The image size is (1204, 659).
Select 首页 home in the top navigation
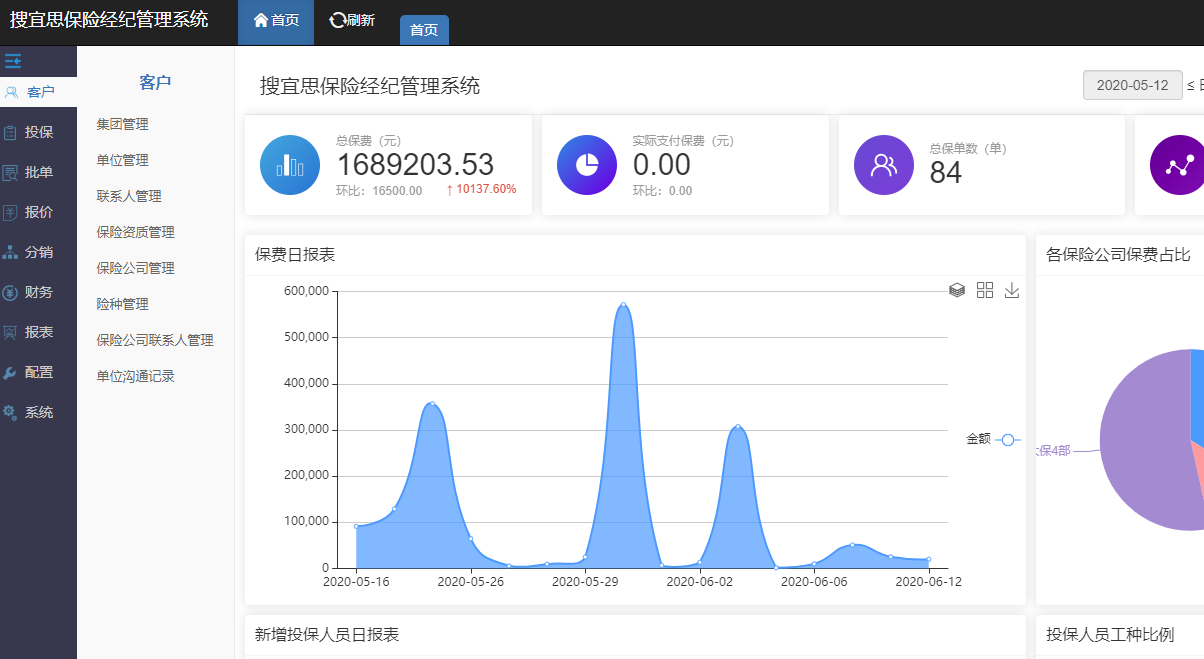[x=276, y=21]
